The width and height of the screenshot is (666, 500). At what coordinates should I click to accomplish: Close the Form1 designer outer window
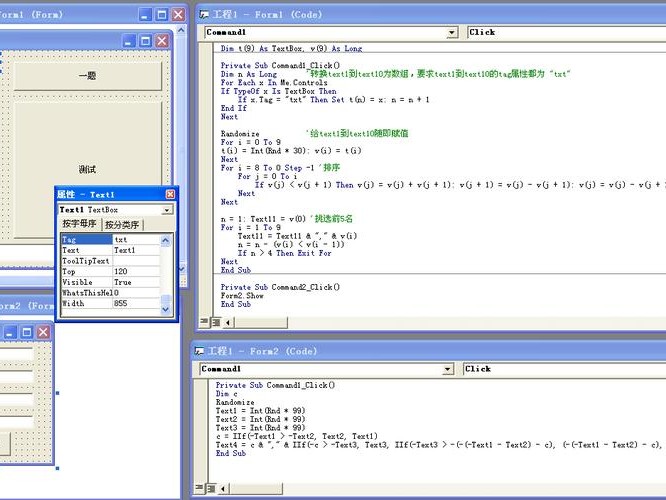[178, 15]
